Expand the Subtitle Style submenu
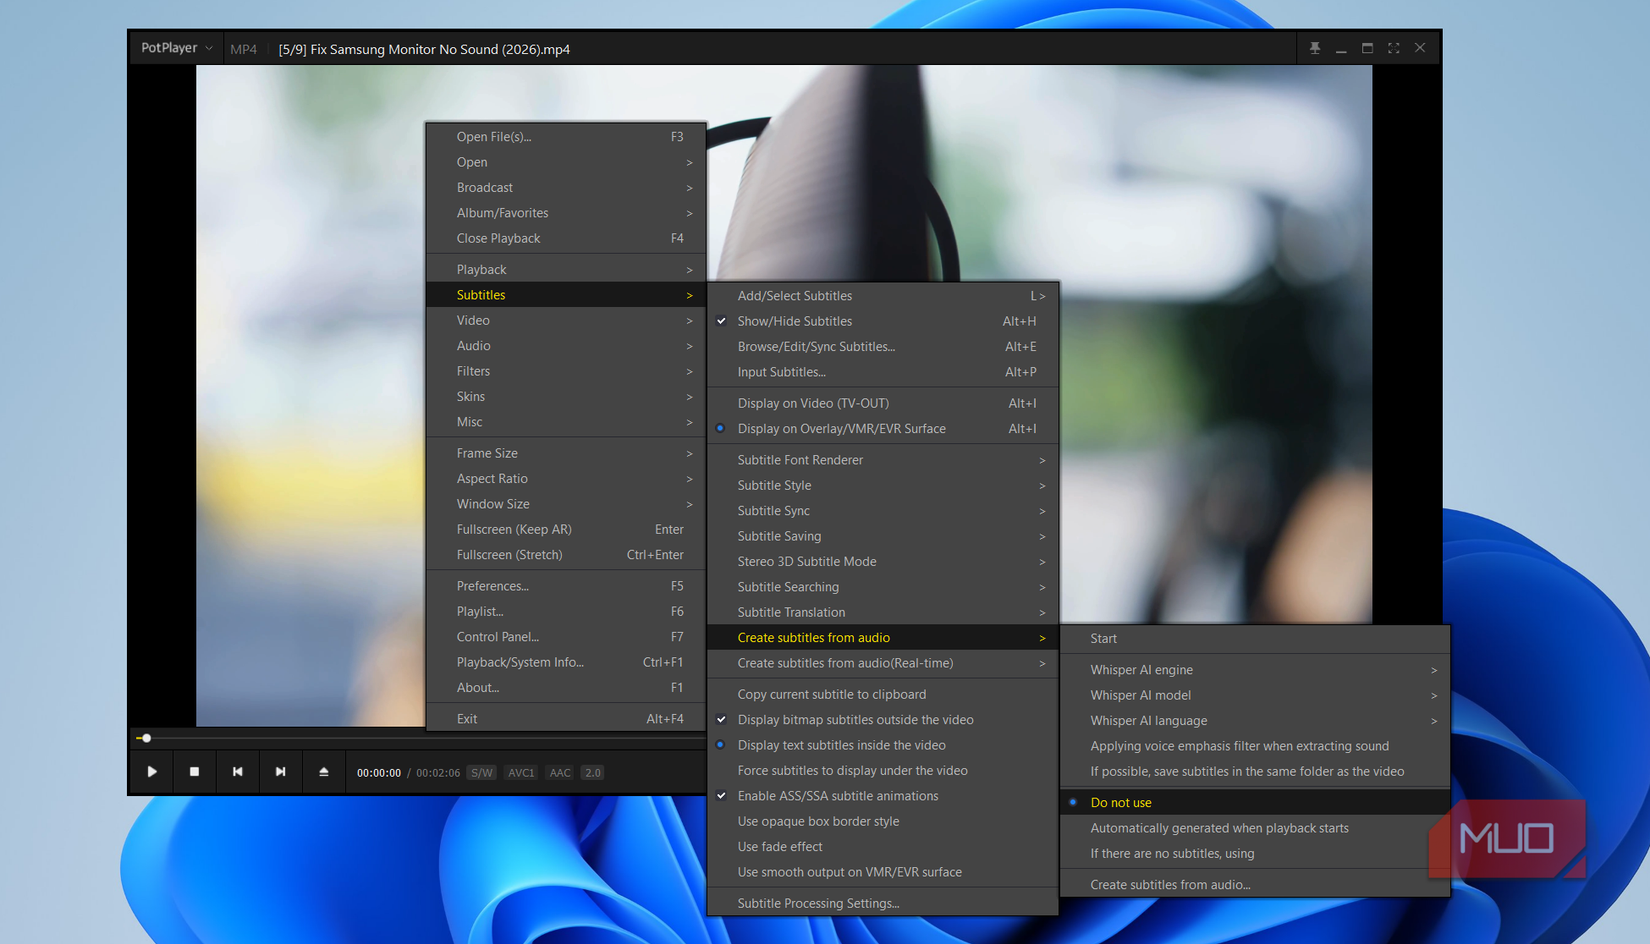Viewport: 1650px width, 944px height. (x=774, y=485)
